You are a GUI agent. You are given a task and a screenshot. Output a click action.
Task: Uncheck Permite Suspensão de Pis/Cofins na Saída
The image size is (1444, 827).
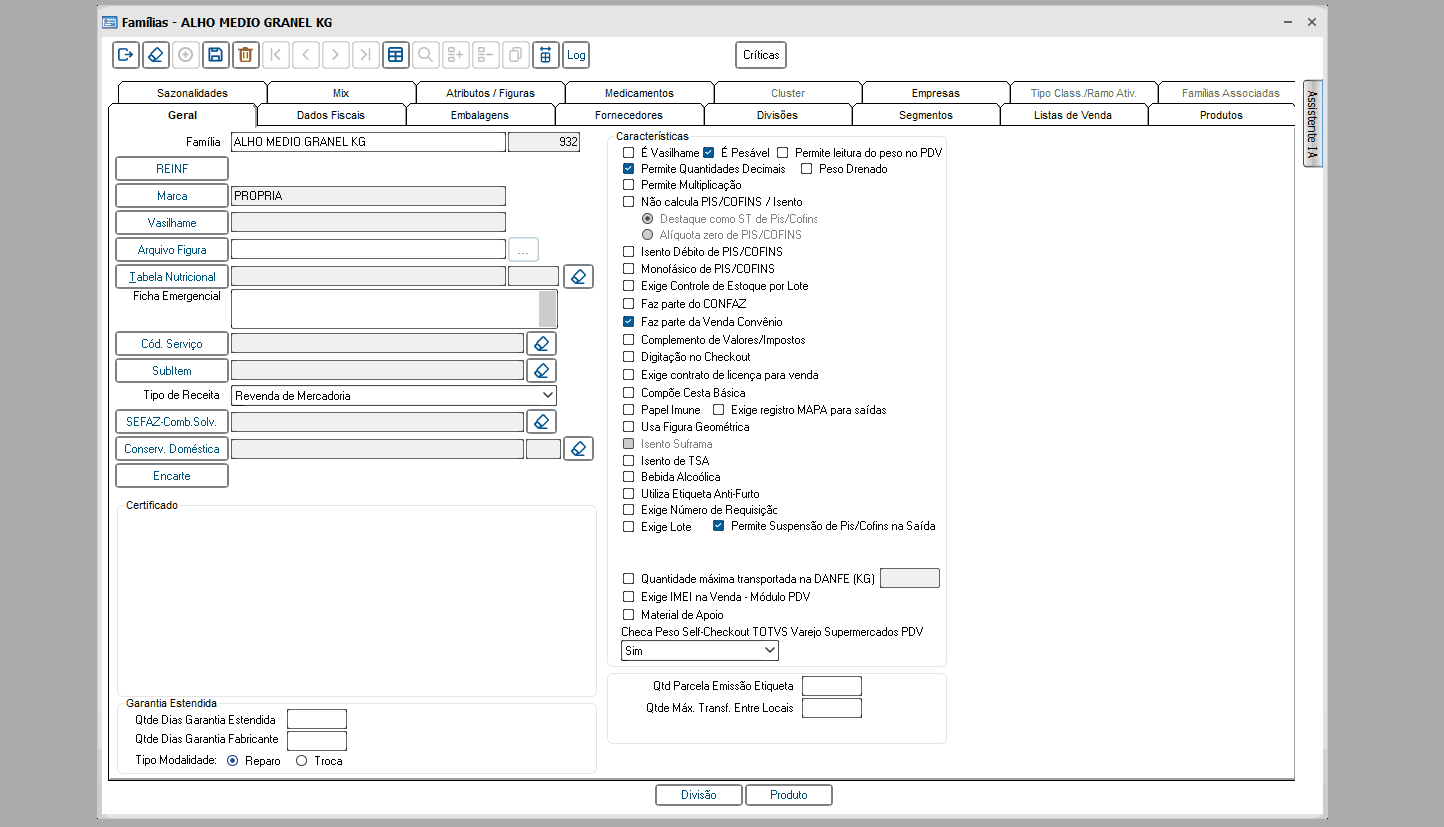point(718,526)
